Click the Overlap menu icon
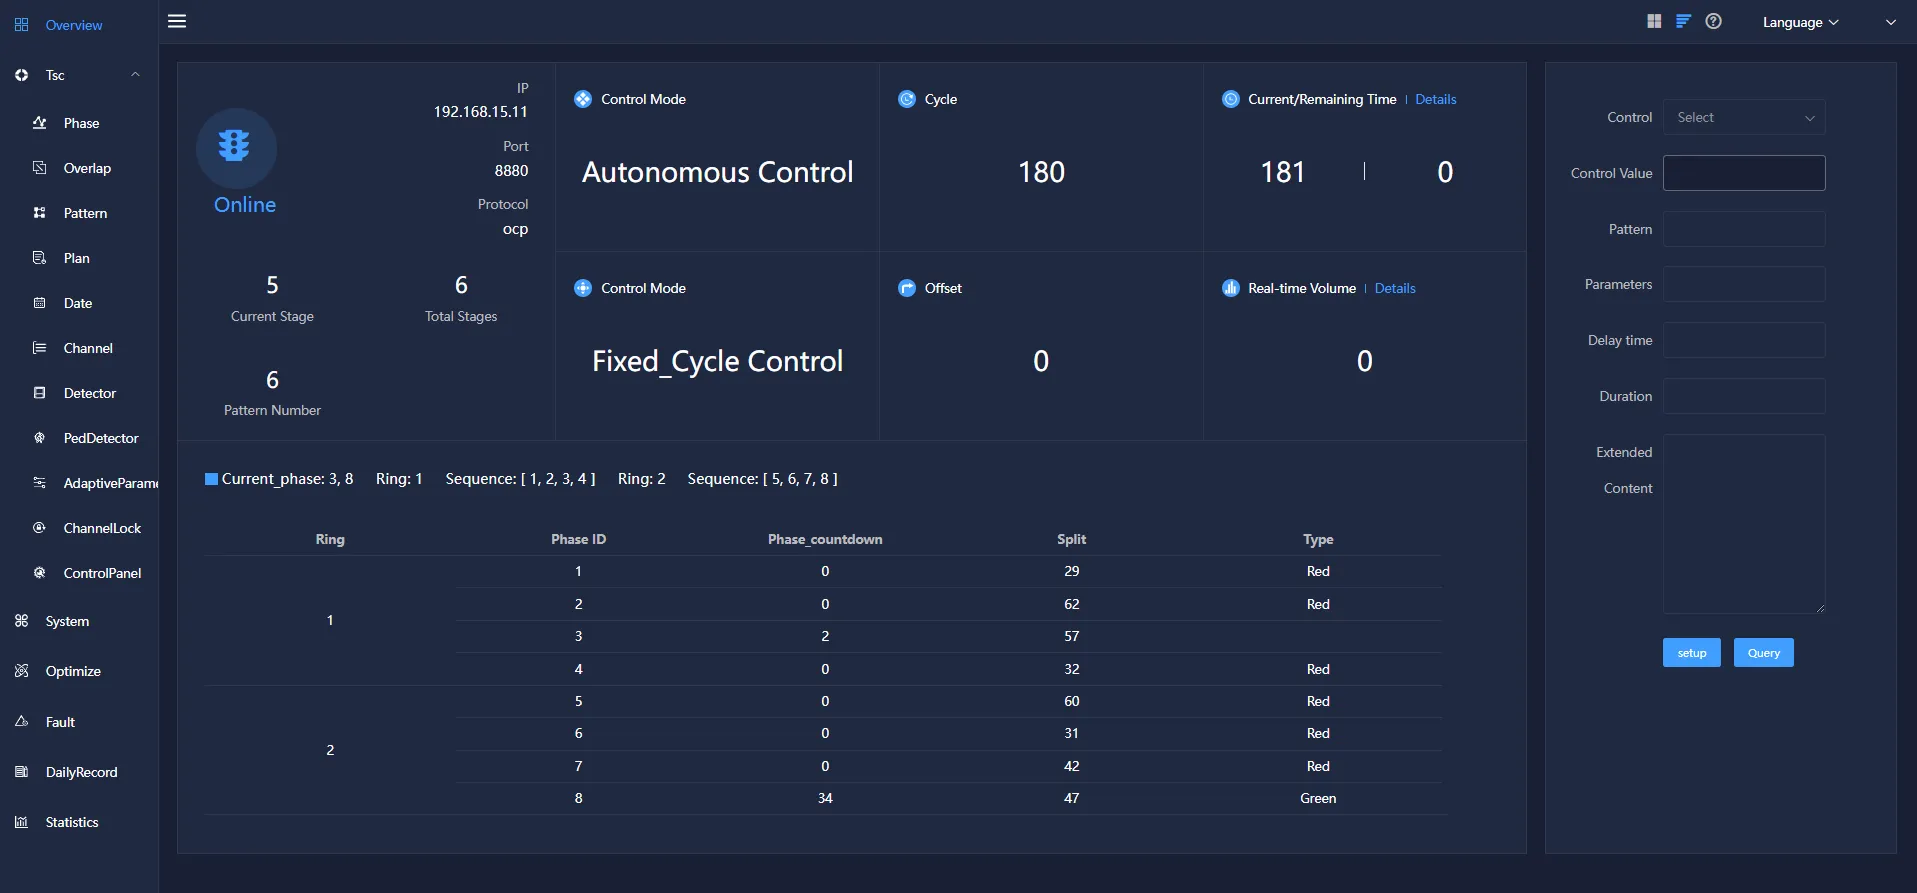This screenshot has width=1917, height=893. pyautogui.click(x=40, y=168)
